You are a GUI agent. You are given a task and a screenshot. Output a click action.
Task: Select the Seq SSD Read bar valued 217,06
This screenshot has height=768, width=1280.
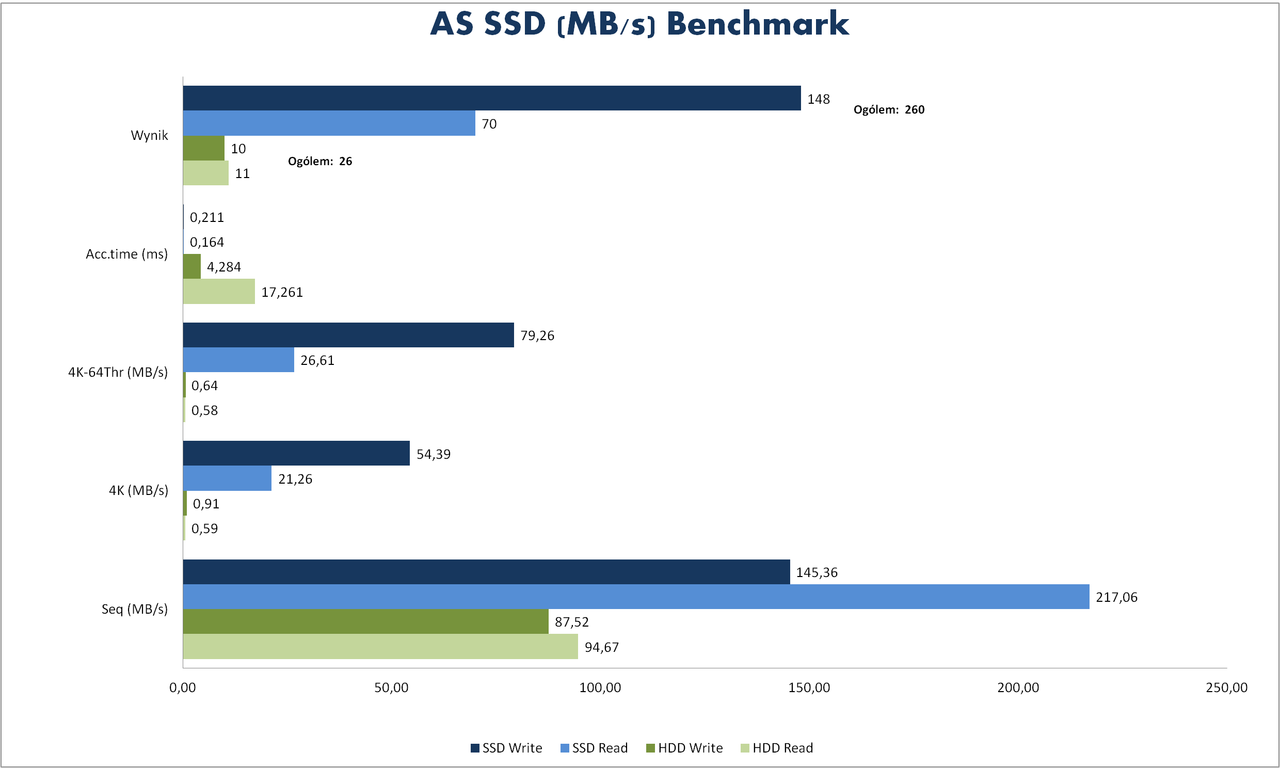[x=636, y=597]
